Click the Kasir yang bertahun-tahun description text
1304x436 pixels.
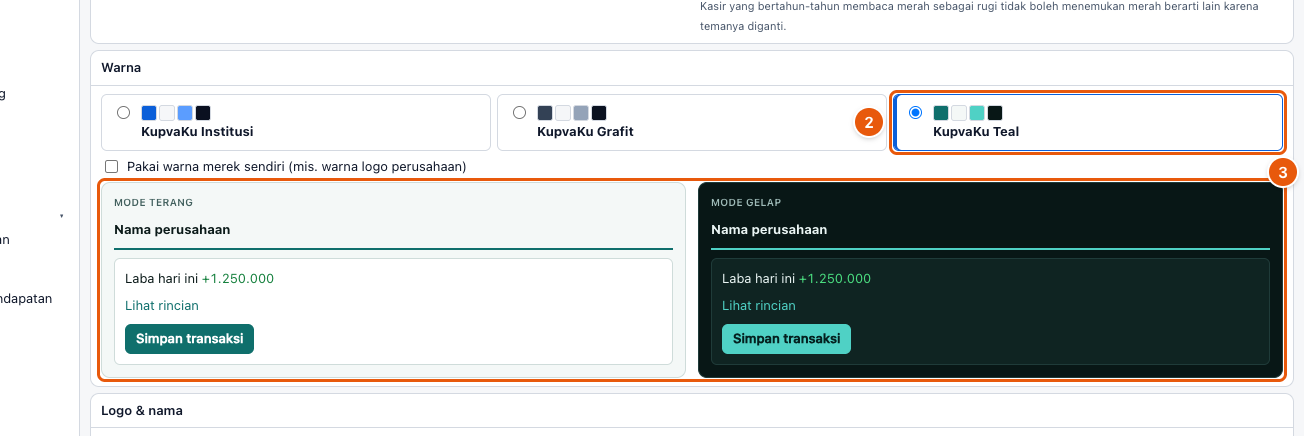coord(979,16)
